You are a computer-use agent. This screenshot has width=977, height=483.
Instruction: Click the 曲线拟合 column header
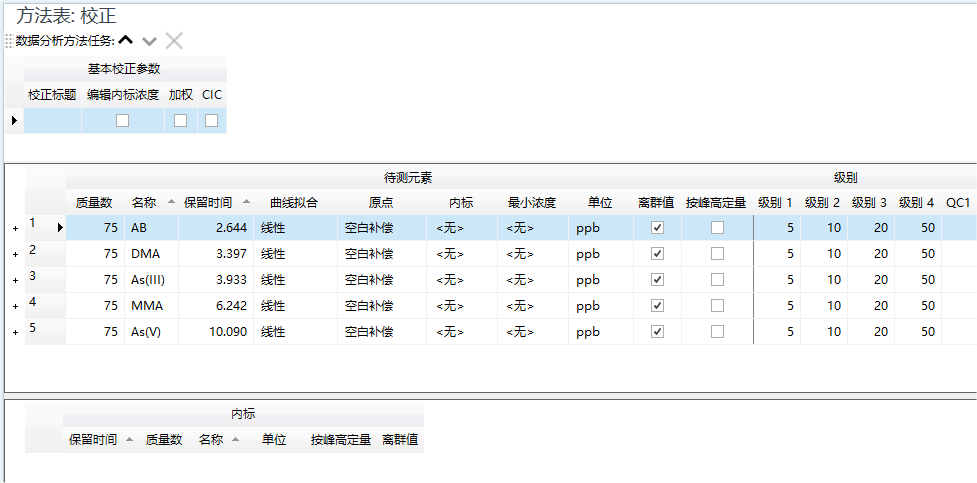[x=294, y=202]
